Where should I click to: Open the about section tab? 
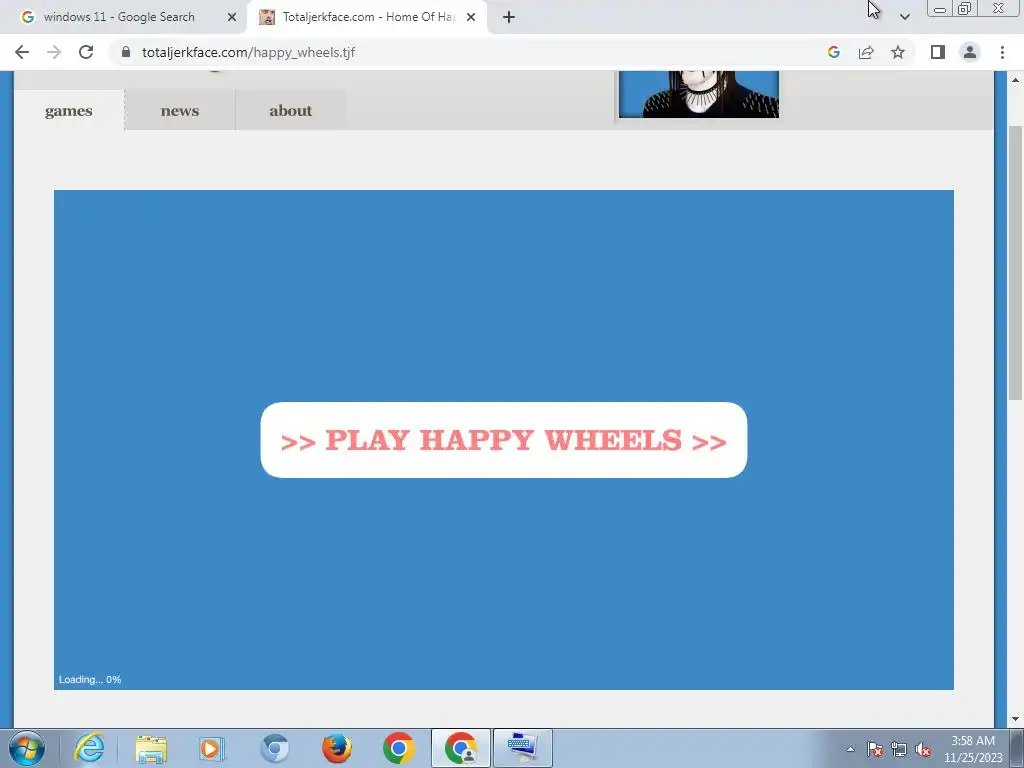click(291, 110)
